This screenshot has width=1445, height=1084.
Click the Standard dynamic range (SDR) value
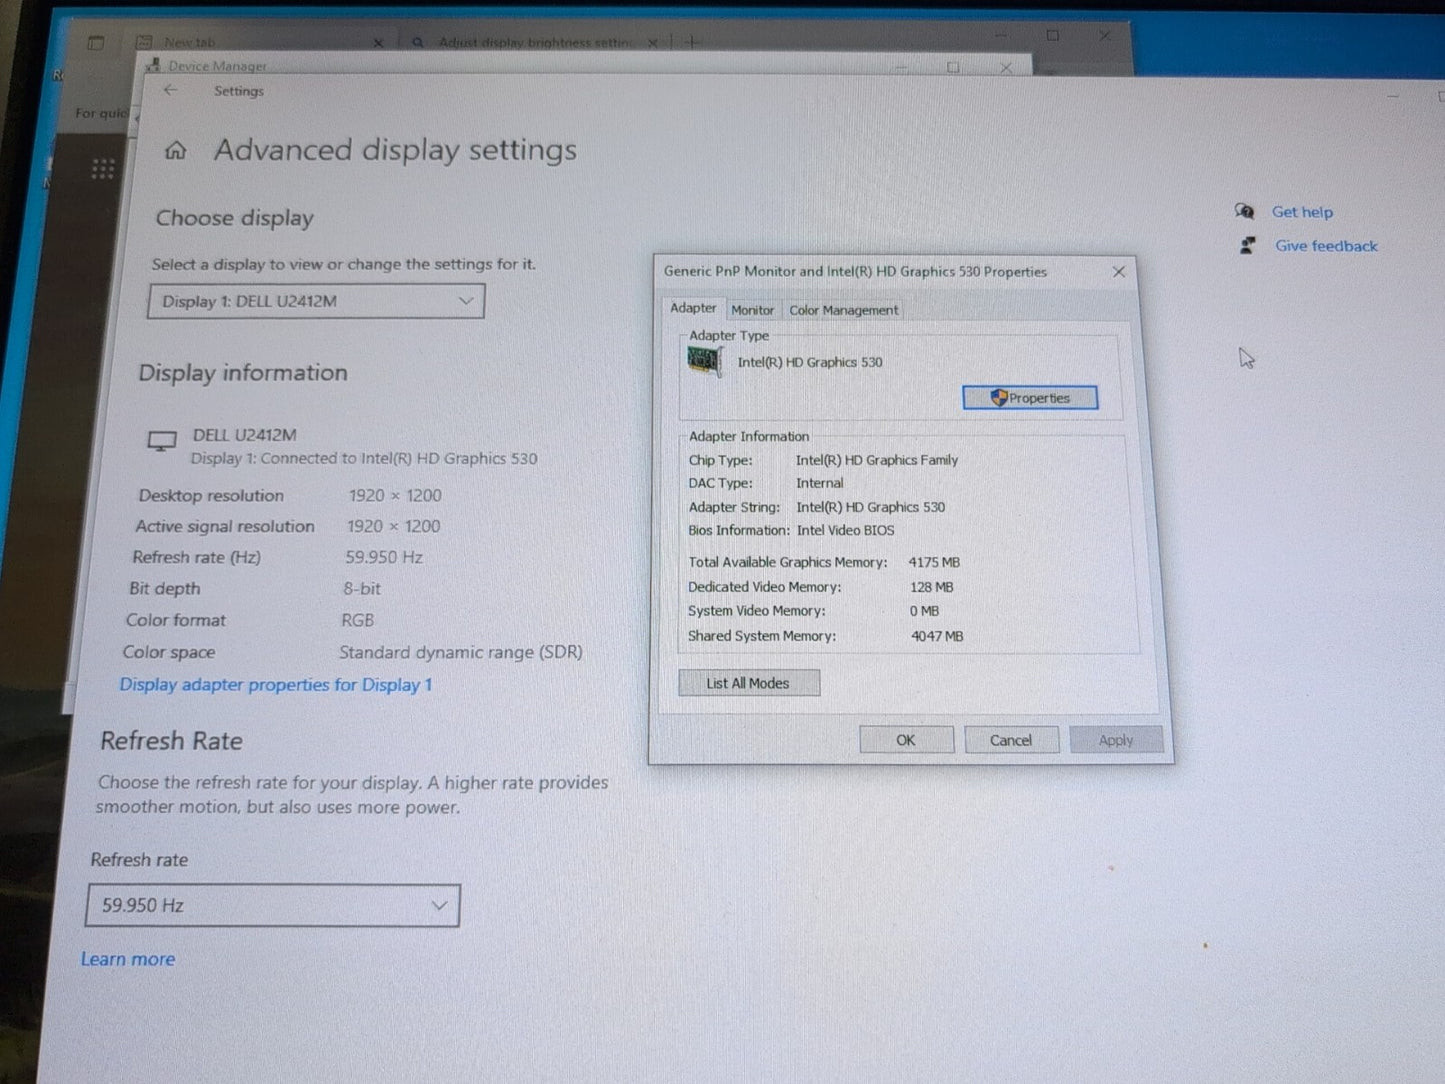(461, 652)
